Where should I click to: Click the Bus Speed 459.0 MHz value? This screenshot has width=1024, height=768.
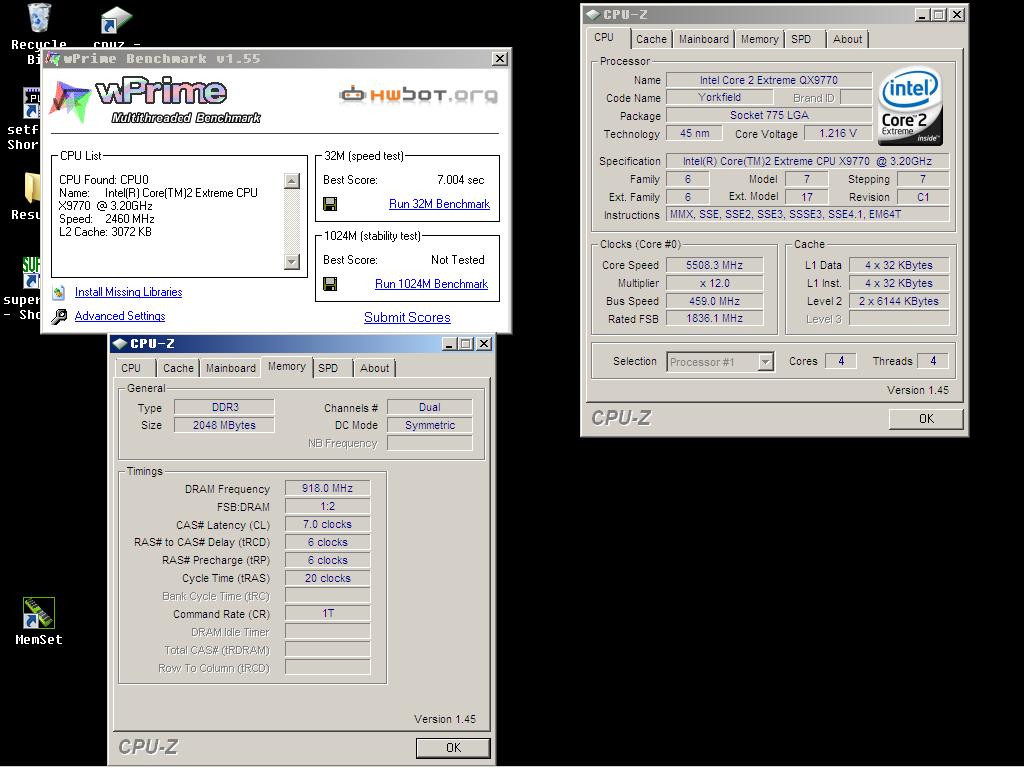coord(714,301)
